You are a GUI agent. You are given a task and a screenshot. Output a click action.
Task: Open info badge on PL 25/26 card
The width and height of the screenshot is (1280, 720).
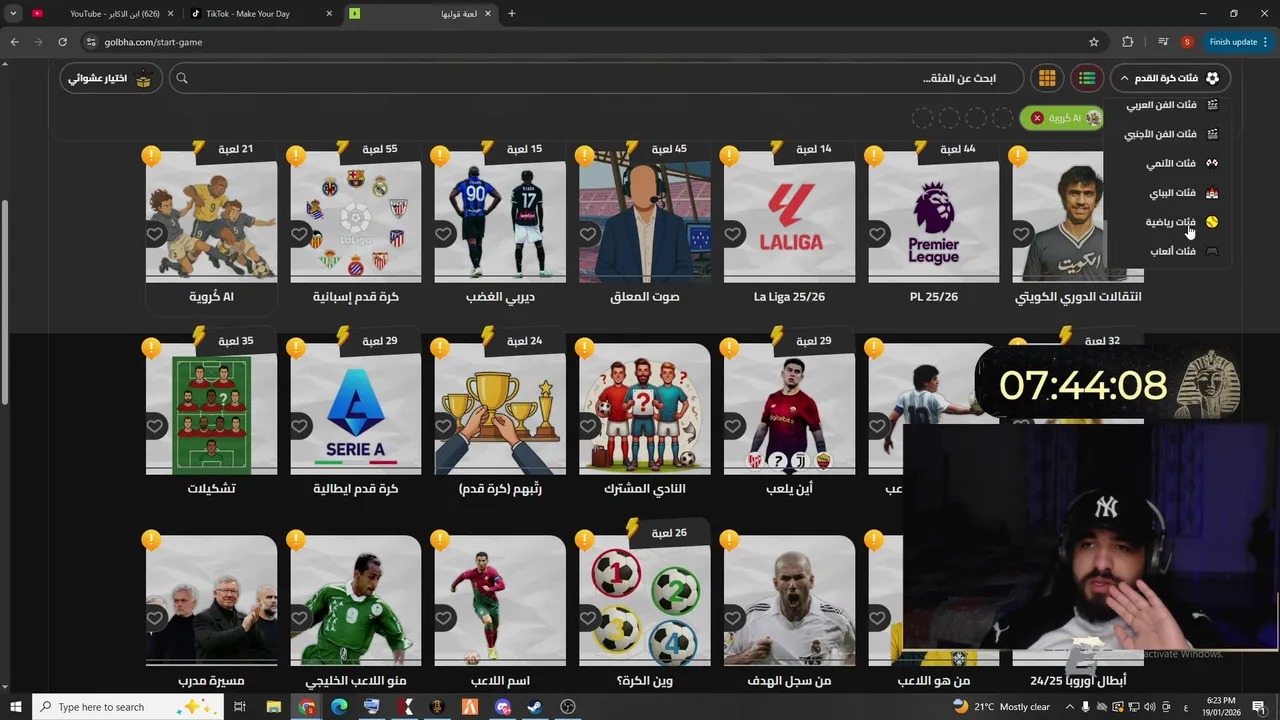pyautogui.click(x=874, y=156)
